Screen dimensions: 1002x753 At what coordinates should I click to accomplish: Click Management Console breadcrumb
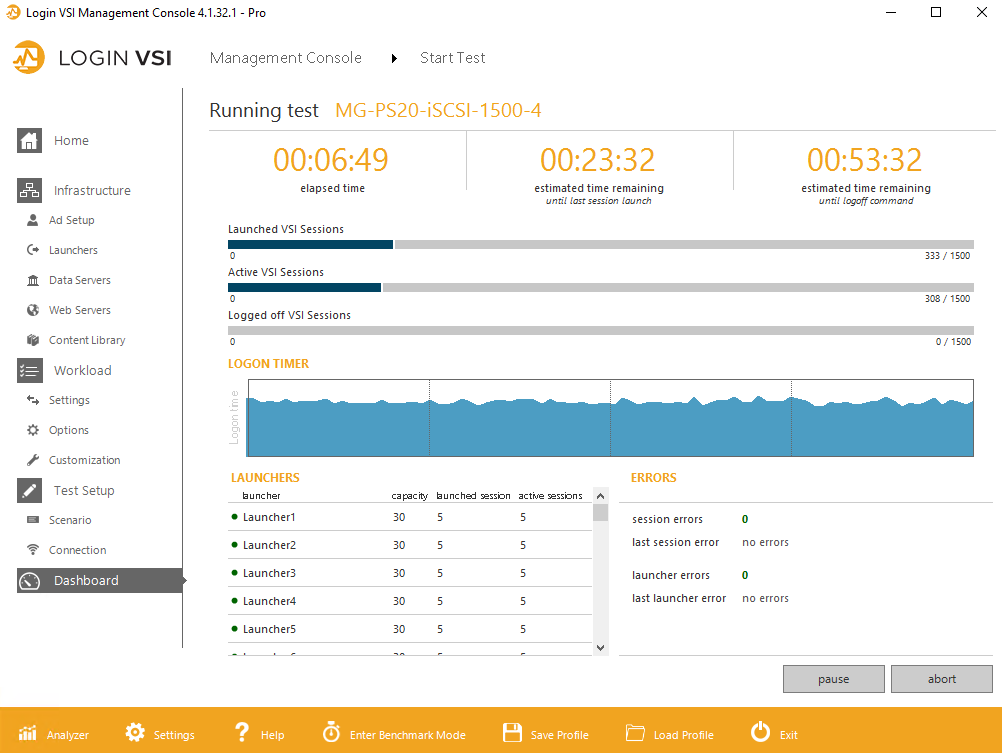(x=286, y=58)
